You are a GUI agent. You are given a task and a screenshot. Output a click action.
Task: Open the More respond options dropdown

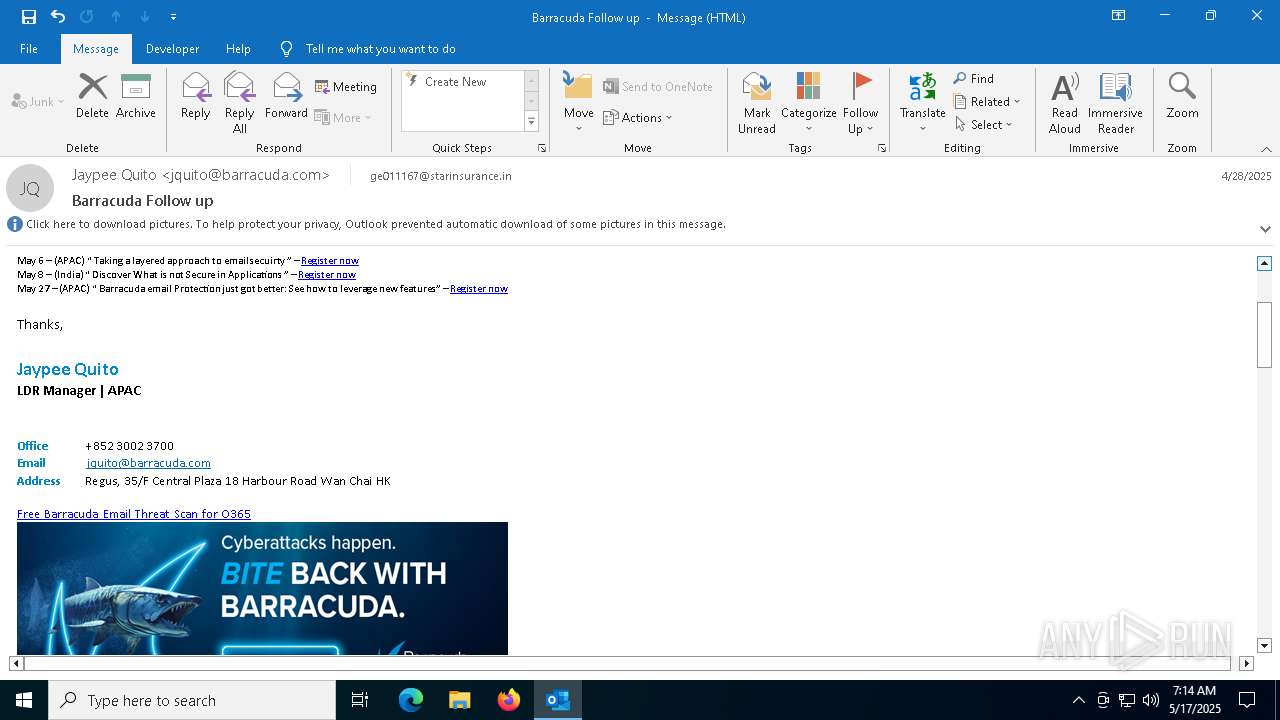(344, 117)
